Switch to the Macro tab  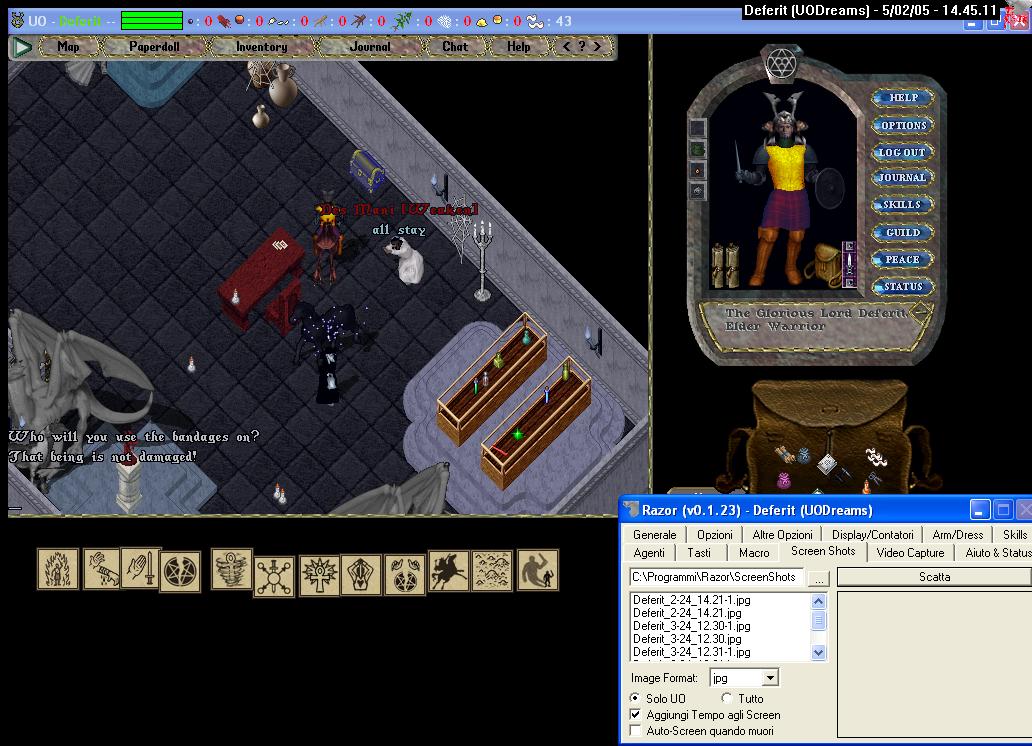pos(754,553)
